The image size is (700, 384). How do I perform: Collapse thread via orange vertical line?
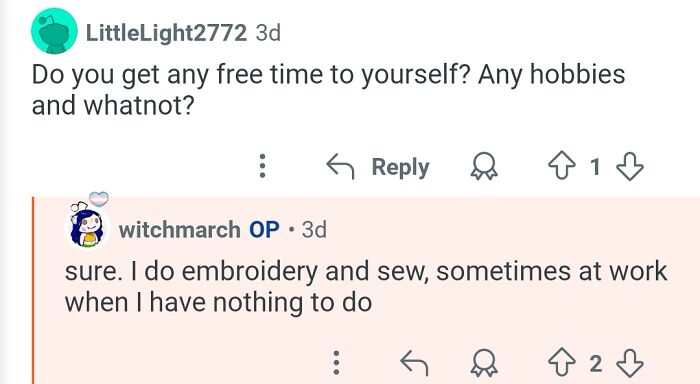tap(33, 290)
